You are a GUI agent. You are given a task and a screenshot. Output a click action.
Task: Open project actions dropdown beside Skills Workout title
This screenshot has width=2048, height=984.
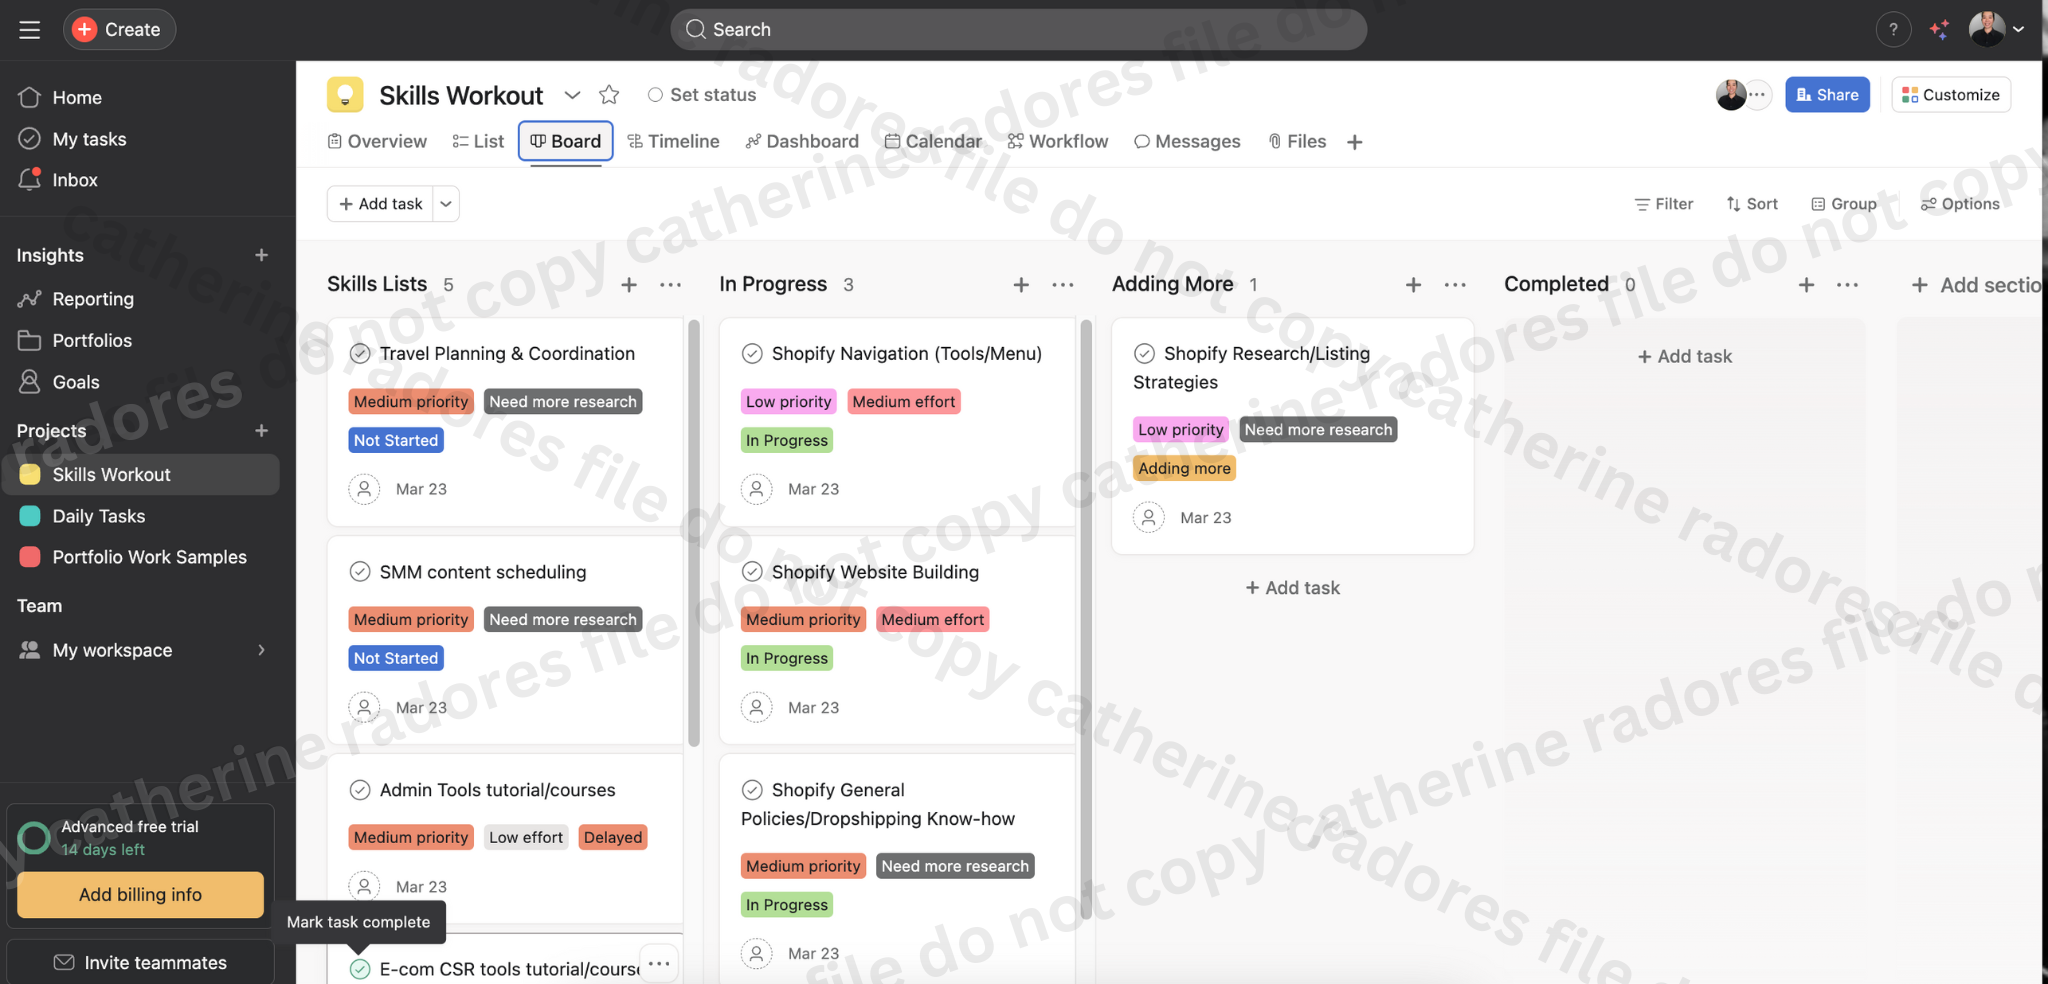[x=572, y=95]
